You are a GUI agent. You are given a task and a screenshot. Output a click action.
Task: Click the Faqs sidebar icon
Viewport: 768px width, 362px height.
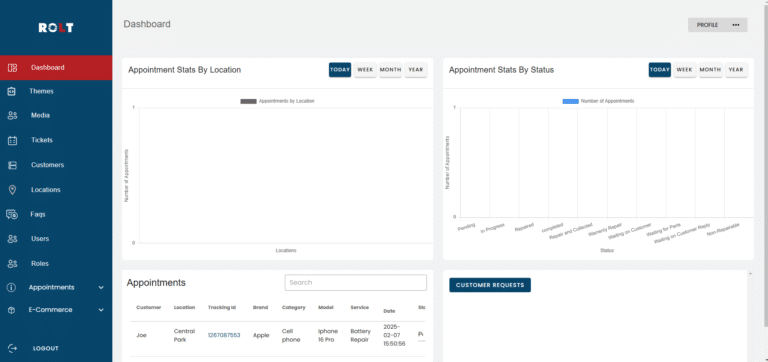(12, 214)
